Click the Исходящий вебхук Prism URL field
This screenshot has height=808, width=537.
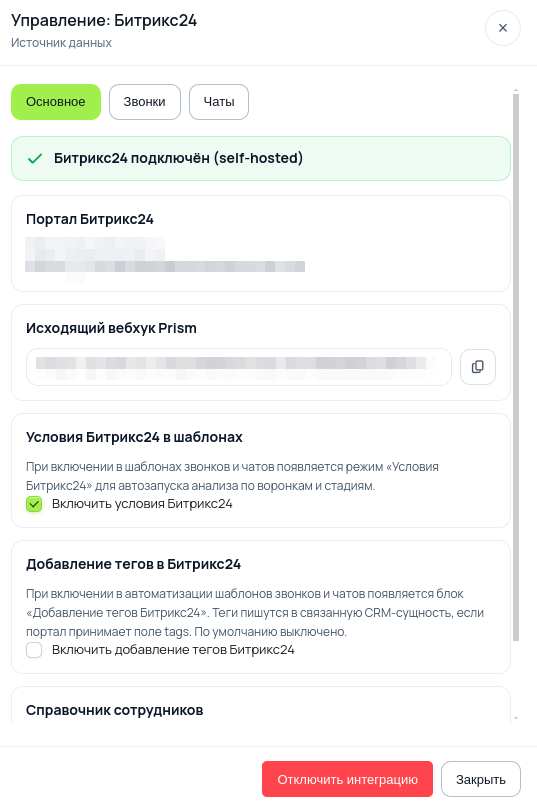239,367
